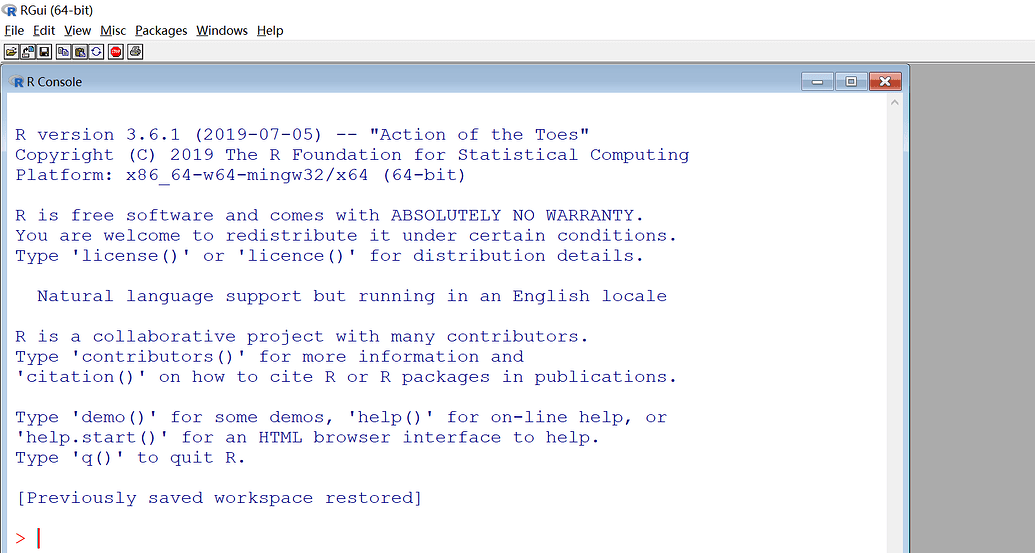Open the File menu

point(14,30)
